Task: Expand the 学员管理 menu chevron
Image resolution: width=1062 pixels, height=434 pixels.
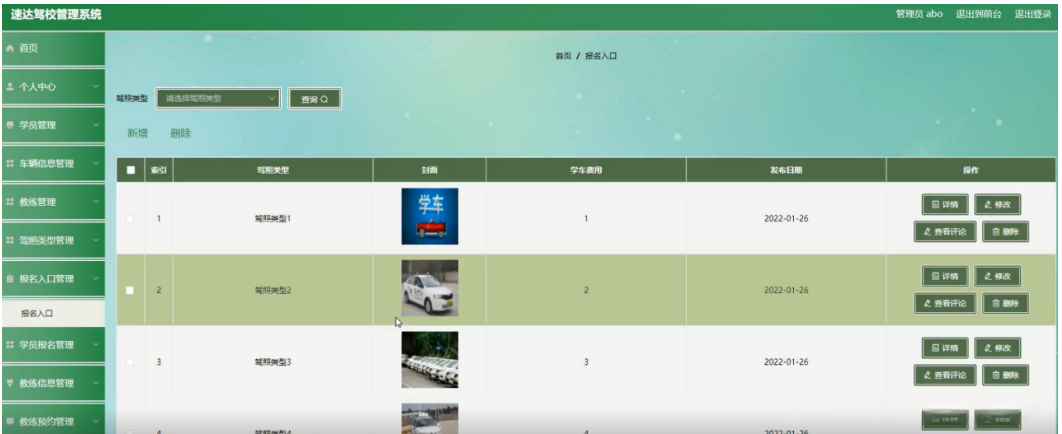Action: [x=95, y=125]
